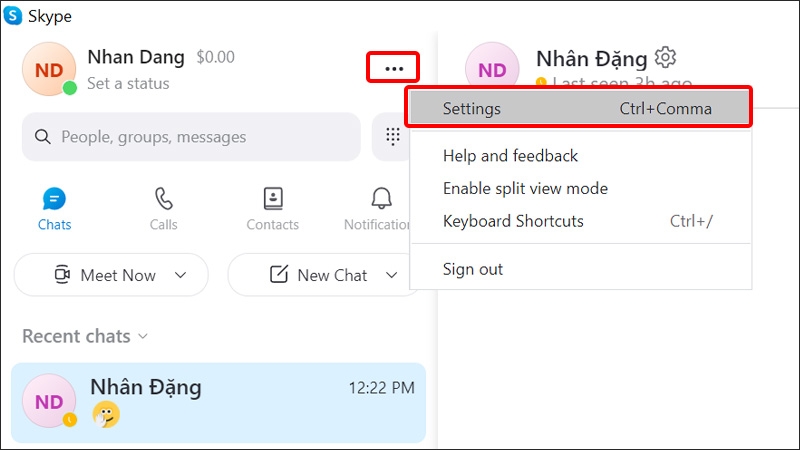Open the Nhân Đặng recent chat
The width and height of the screenshot is (800, 450).
point(218,403)
